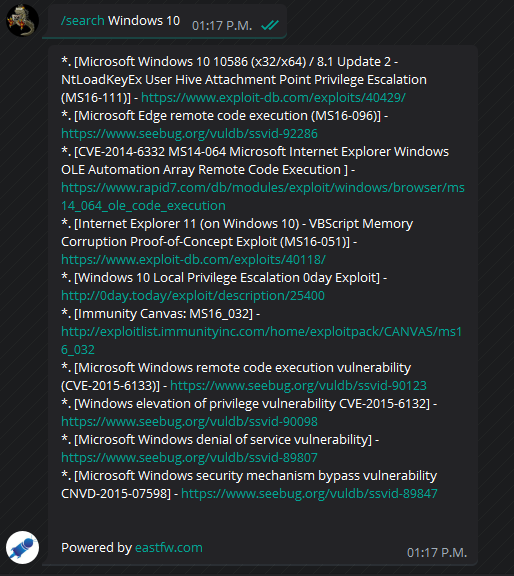Open the sender's lizard avatar
The width and height of the screenshot is (514, 576).
point(22,20)
